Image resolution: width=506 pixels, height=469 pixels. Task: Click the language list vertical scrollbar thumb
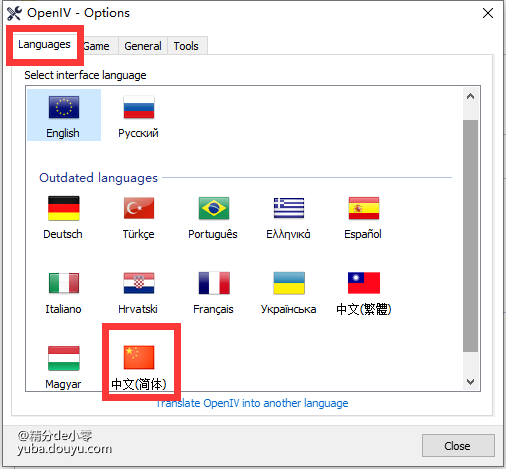coord(470,236)
